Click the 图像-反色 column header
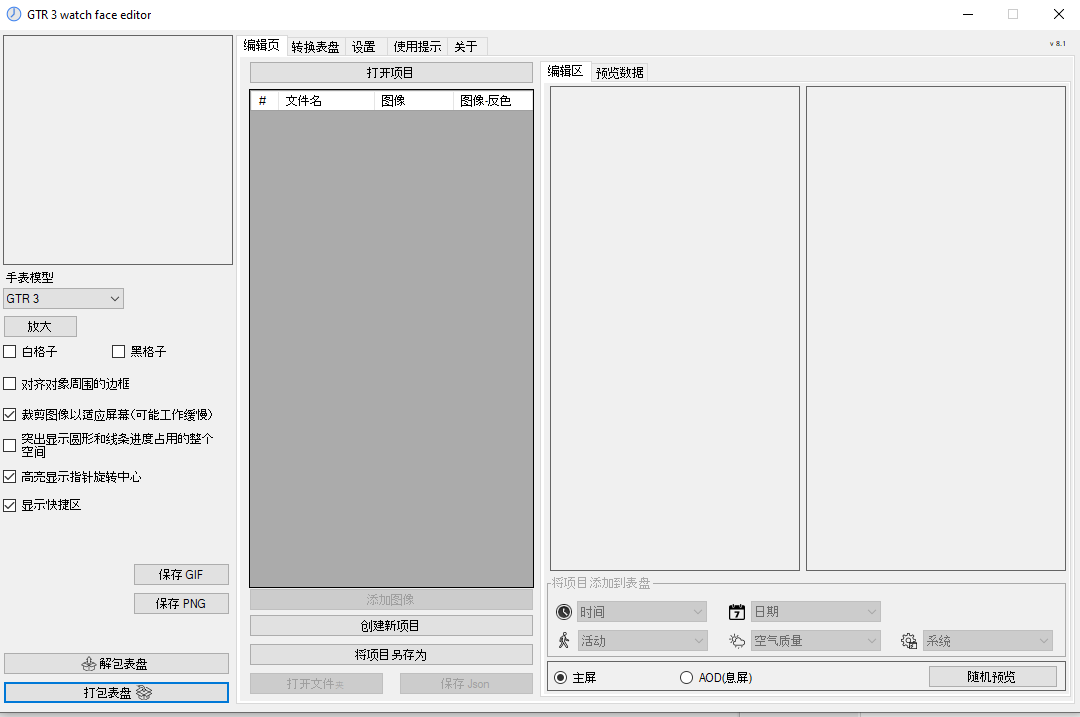This screenshot has width=1080, height=717. [492, 101]
